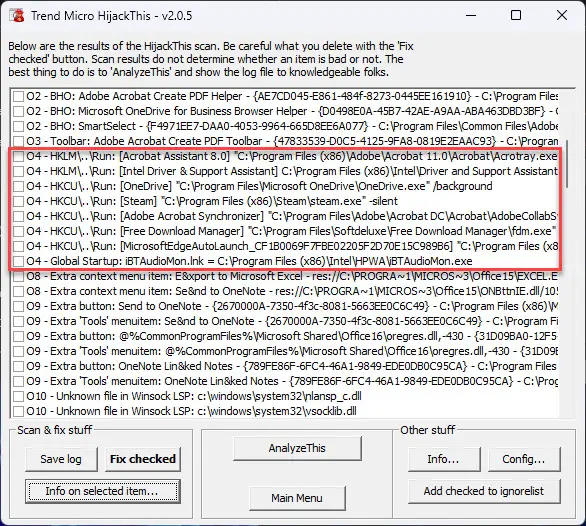Select the iBTAudioMon.exe Global Startup row text
Image resolution: width=586 pixels, height=526 pixels.
click(249, 261)
